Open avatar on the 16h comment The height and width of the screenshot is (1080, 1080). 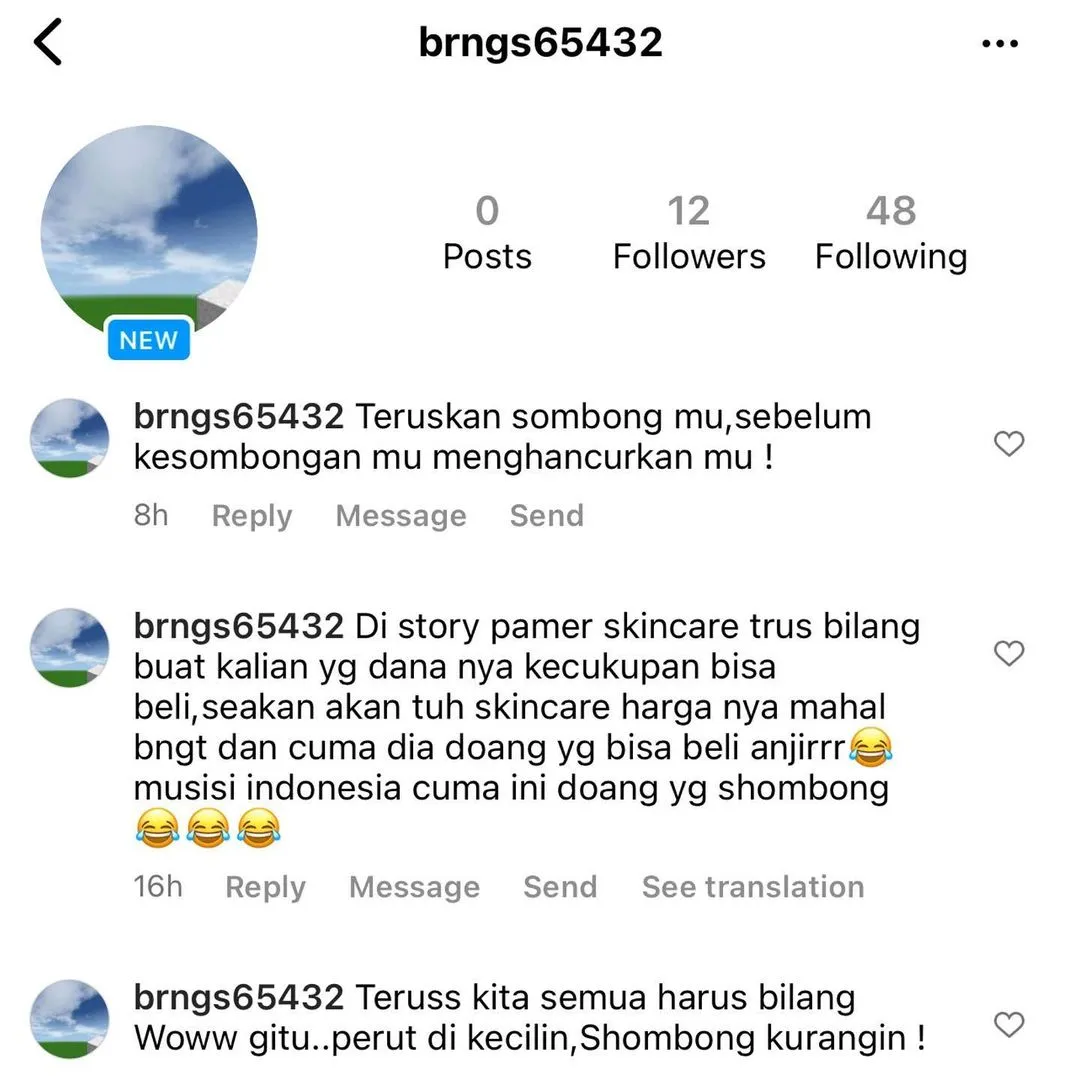70,647
